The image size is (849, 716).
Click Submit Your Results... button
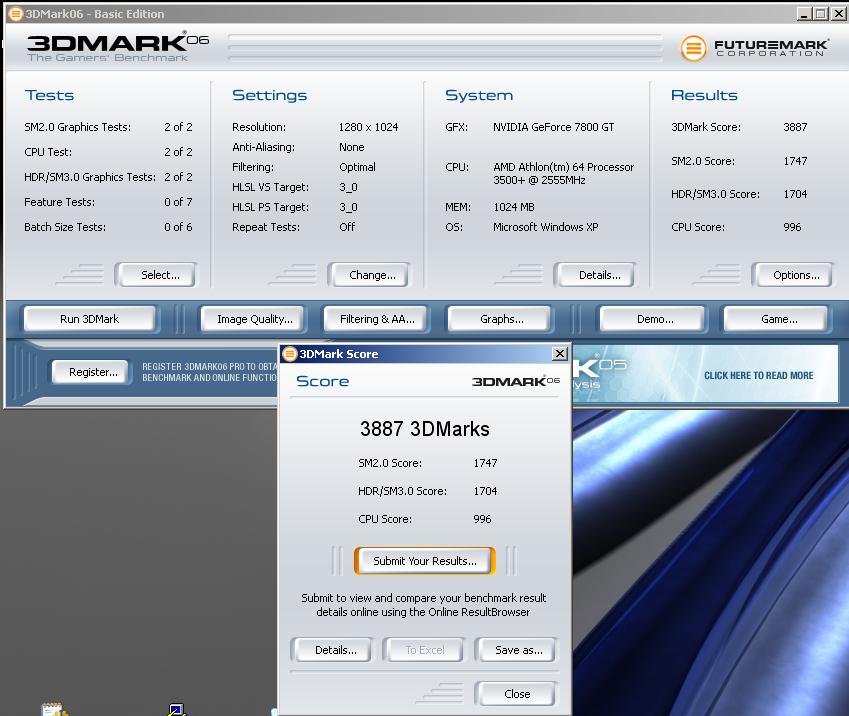tap(425, 561)
